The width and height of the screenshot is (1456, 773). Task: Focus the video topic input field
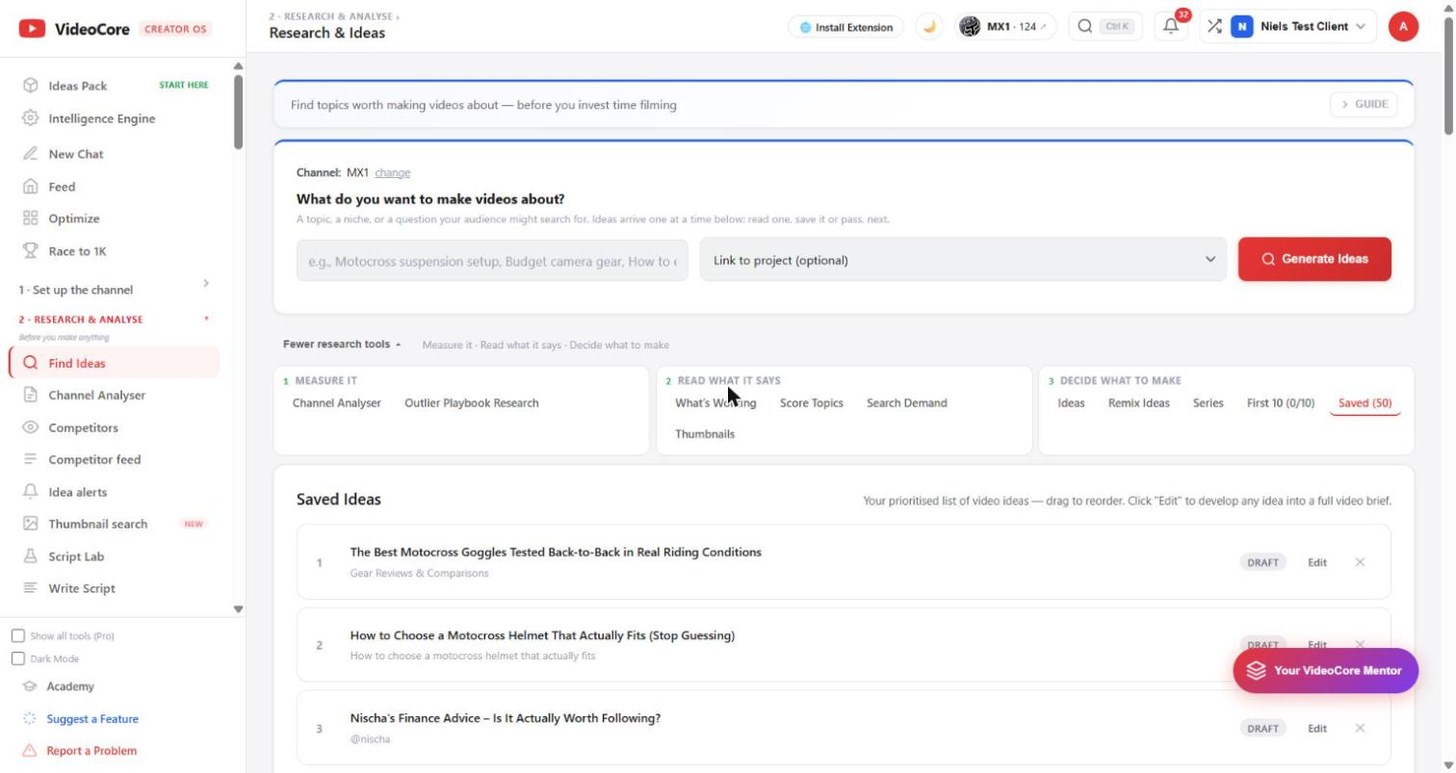[x=492, y=260]
